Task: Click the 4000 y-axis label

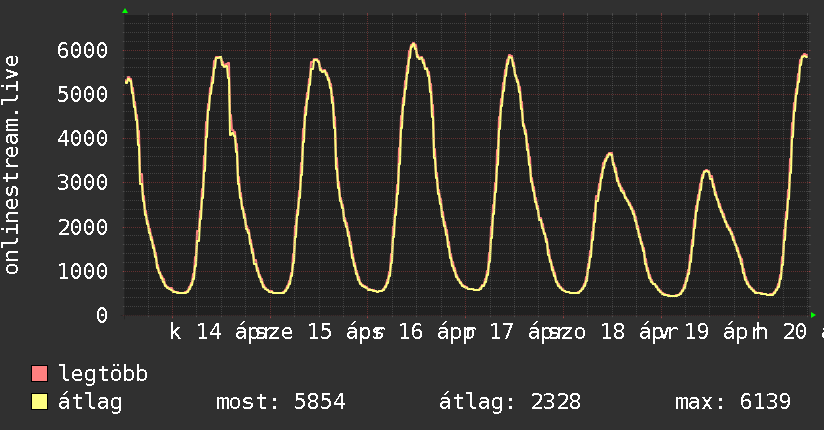Action: click(83, 139)
